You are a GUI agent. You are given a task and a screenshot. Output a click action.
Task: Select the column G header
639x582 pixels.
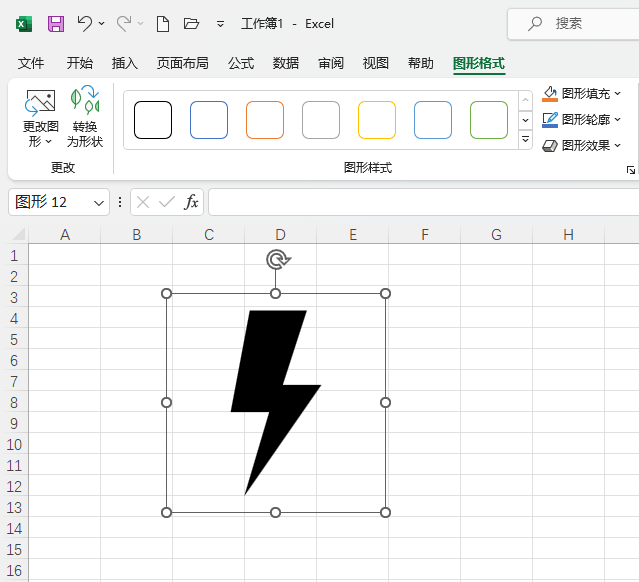click(496, 234)
